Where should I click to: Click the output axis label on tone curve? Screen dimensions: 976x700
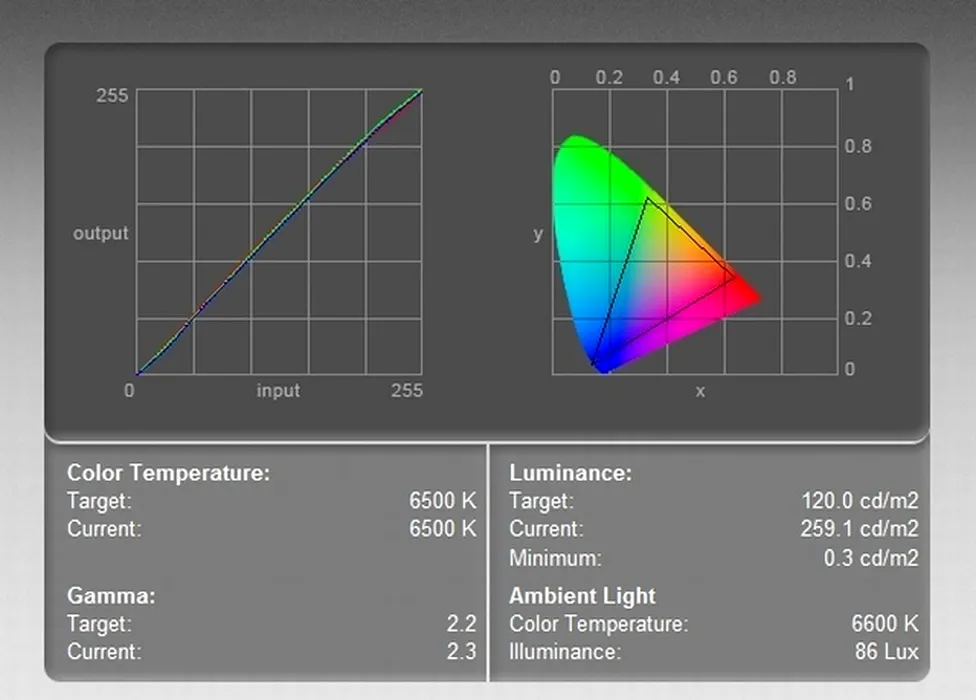click(x=101, y=233)
